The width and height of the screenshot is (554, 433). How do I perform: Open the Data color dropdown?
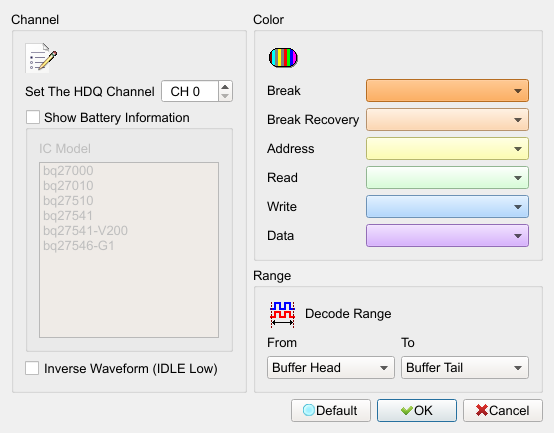pyautogui.click(x=447, y=236)
